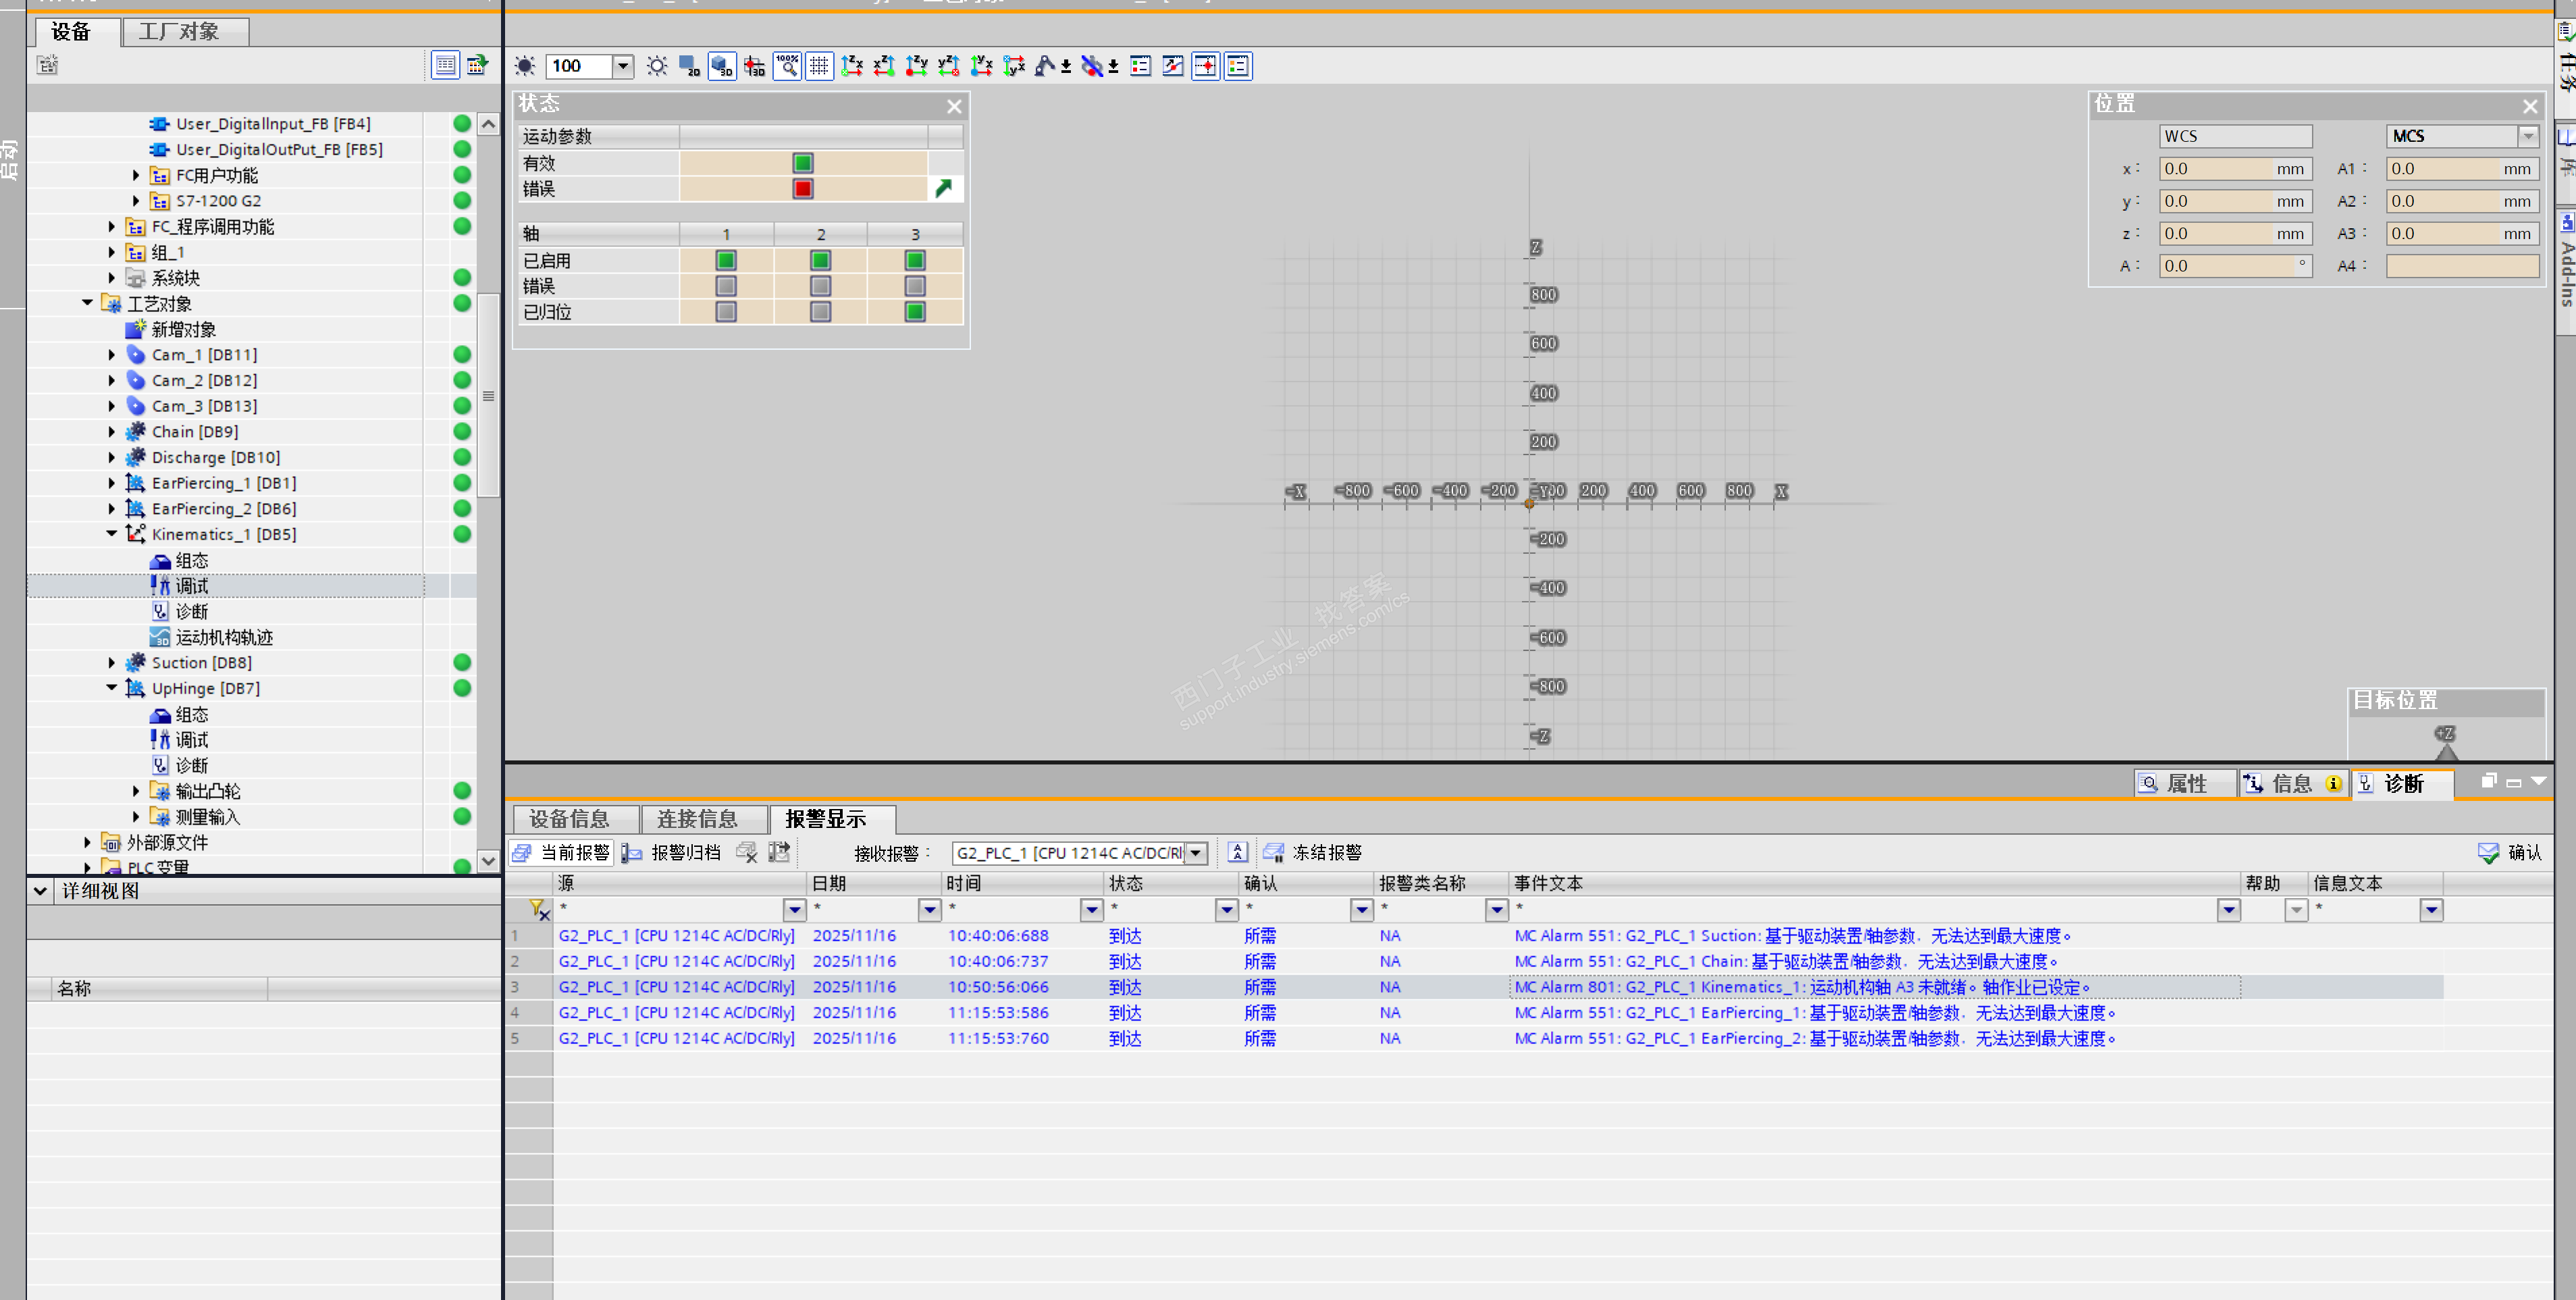2576x1300 pixels.
Task: Select the ZY plane view icon
Action: [x=916, y=66]
